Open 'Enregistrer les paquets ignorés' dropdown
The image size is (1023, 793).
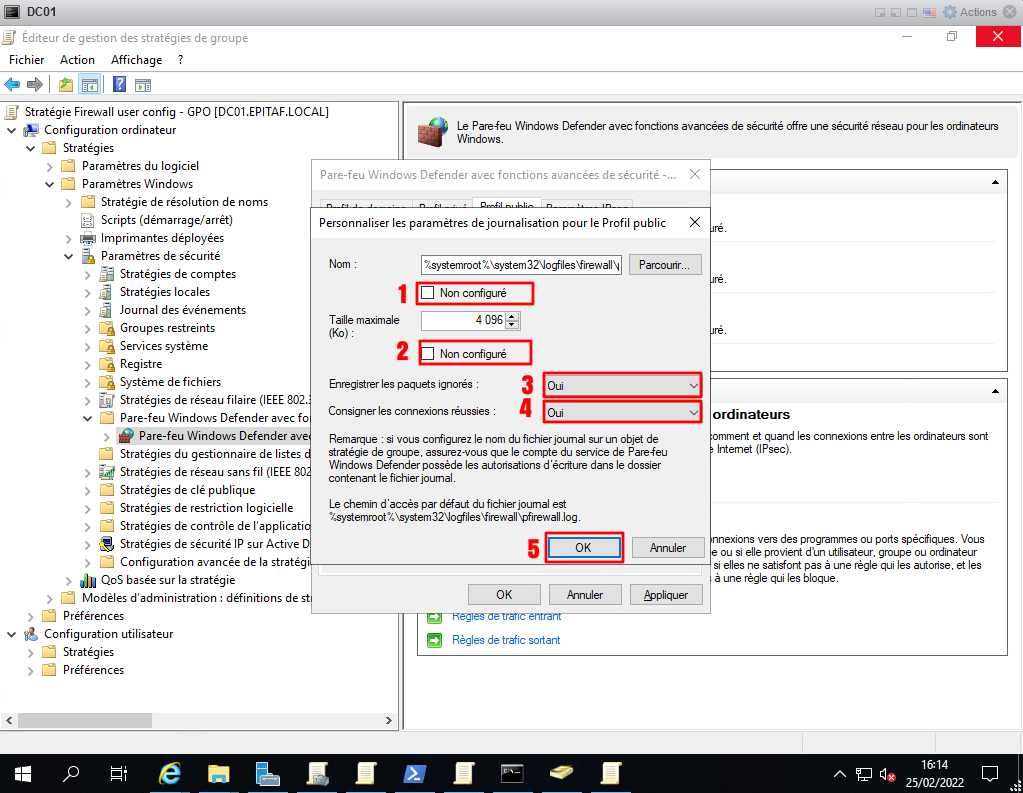pos(622,385)
